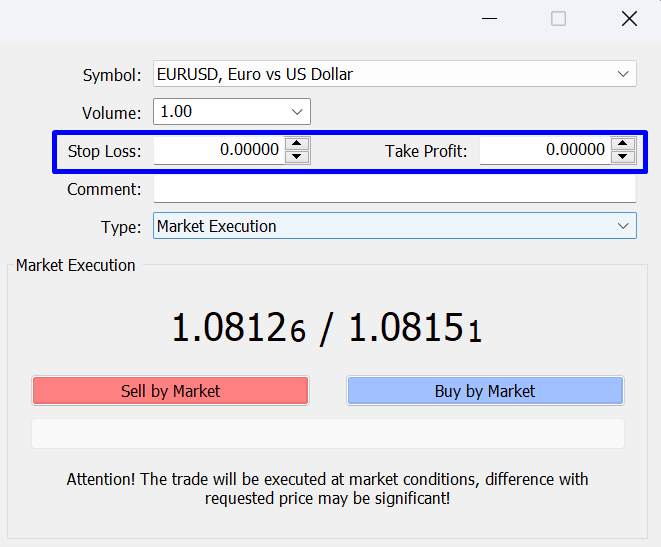Focus the Take Profit input field
This screenshot has height=547, width=661.
coord(544,151)
